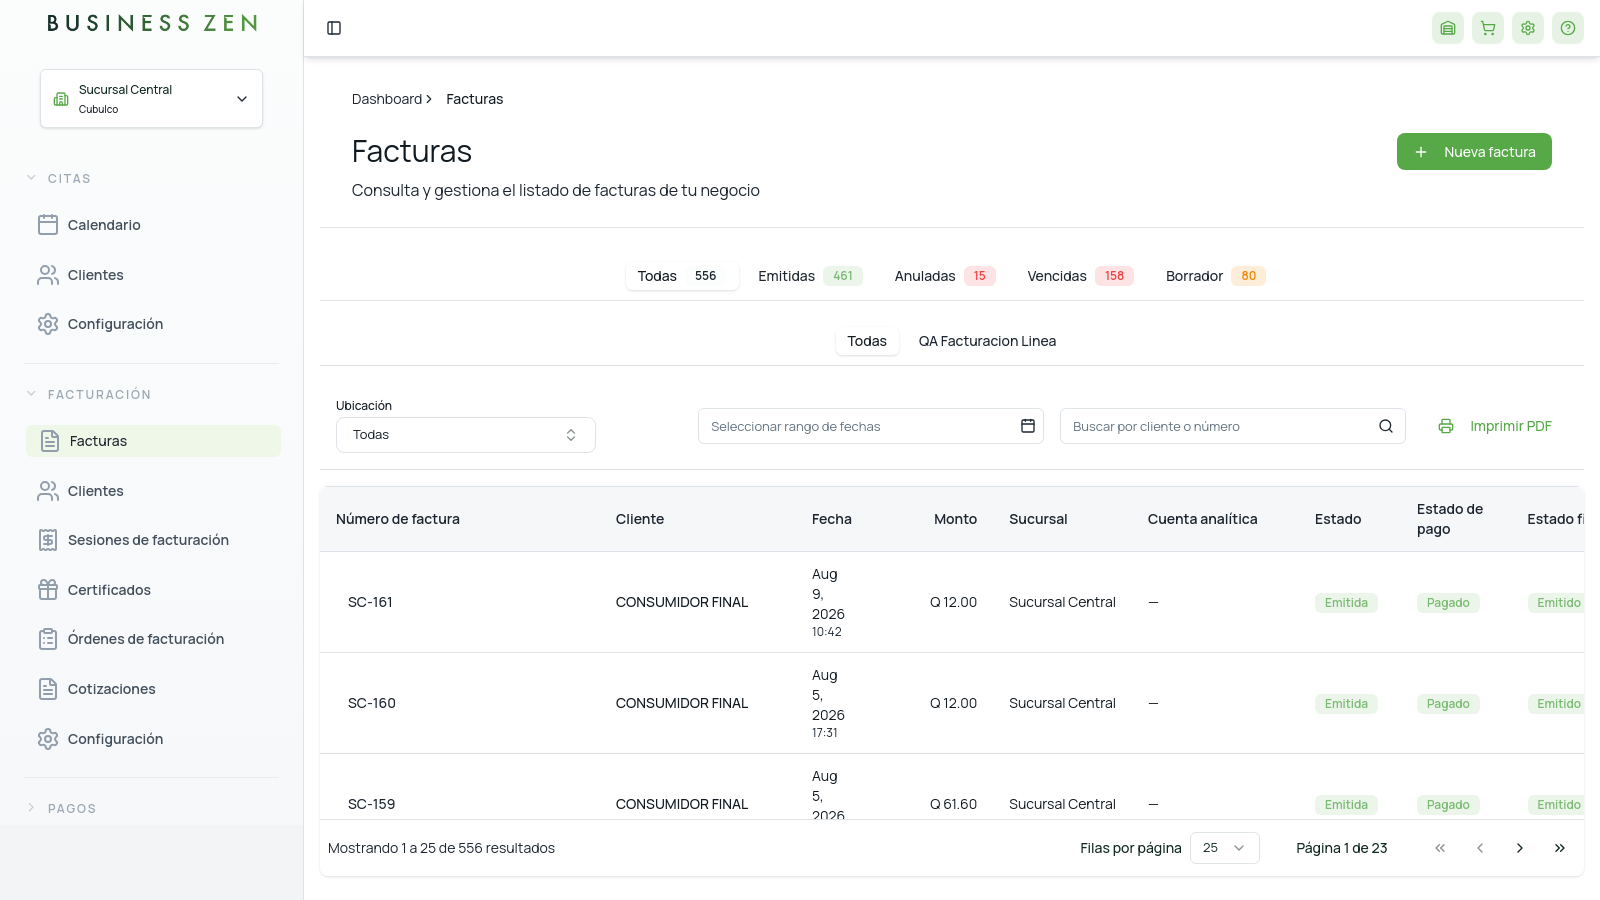Open Calendario in the sidebar
The image size is (1600, 900).
pyautogui.click(x=153, y=225)
